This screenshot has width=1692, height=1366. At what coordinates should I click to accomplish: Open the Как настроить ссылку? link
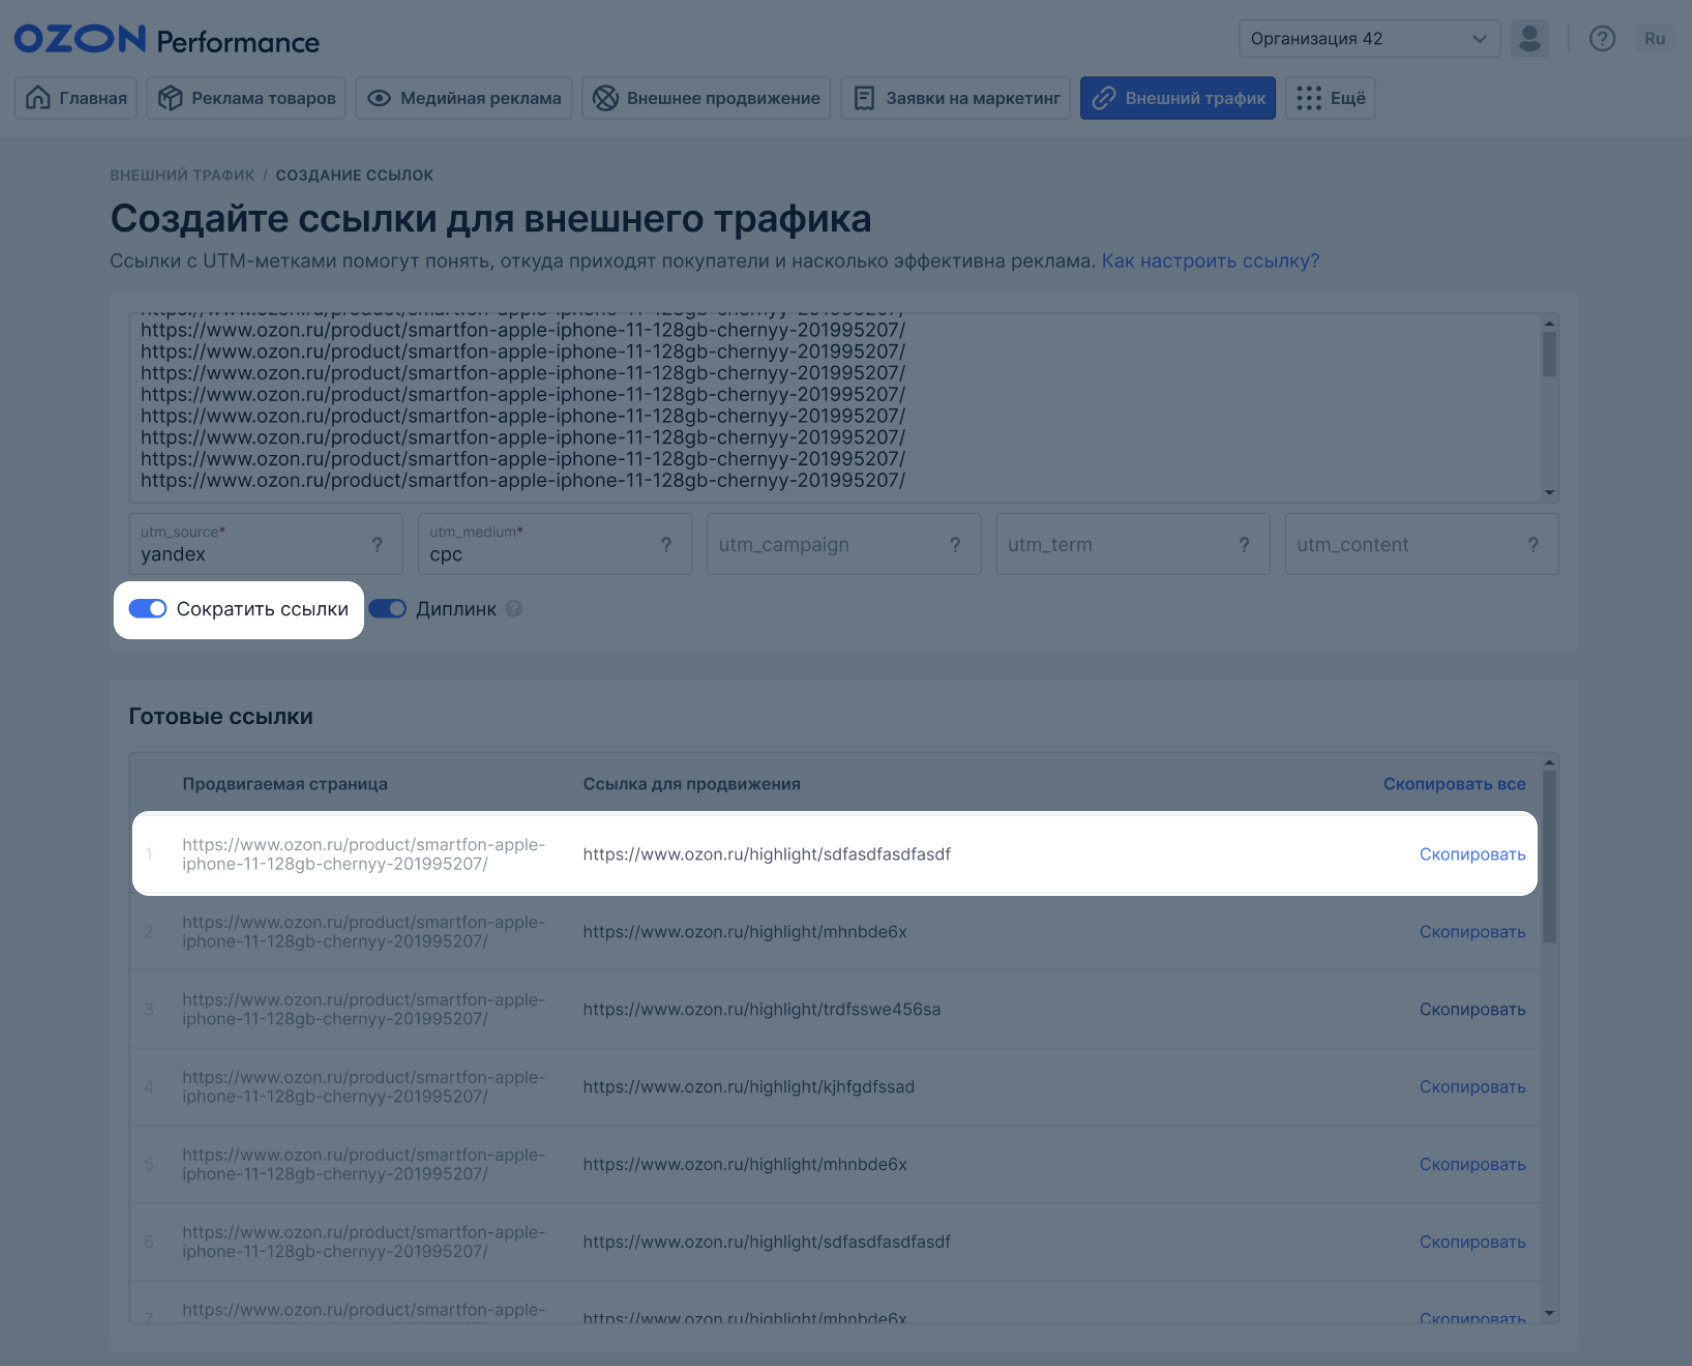[x=1210, y=261]
